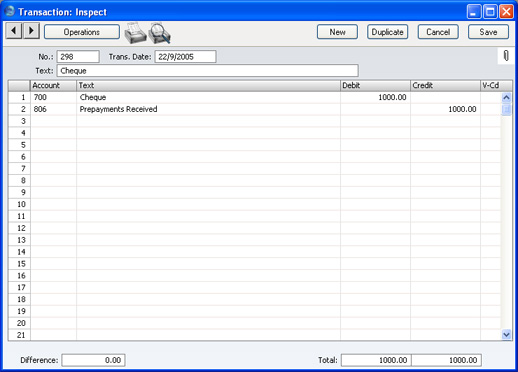Click the printer icon to print
Image resolution: width=518 pixels, height=372 pixels.
[135, 33]
